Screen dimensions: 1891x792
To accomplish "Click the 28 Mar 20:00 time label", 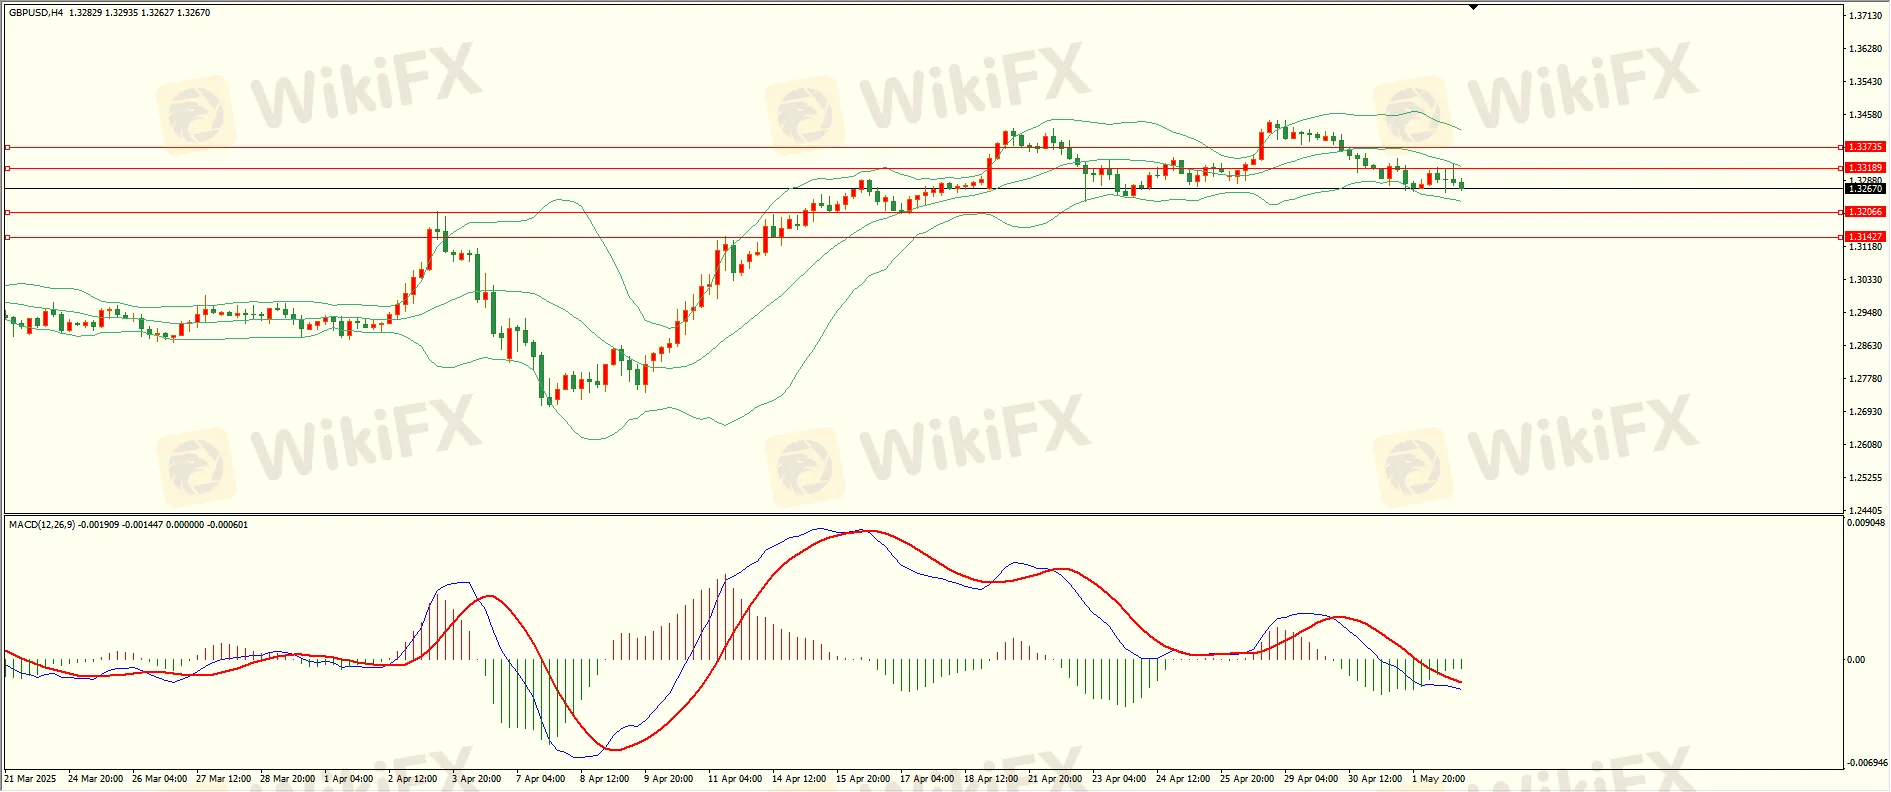I will point(288,779).
